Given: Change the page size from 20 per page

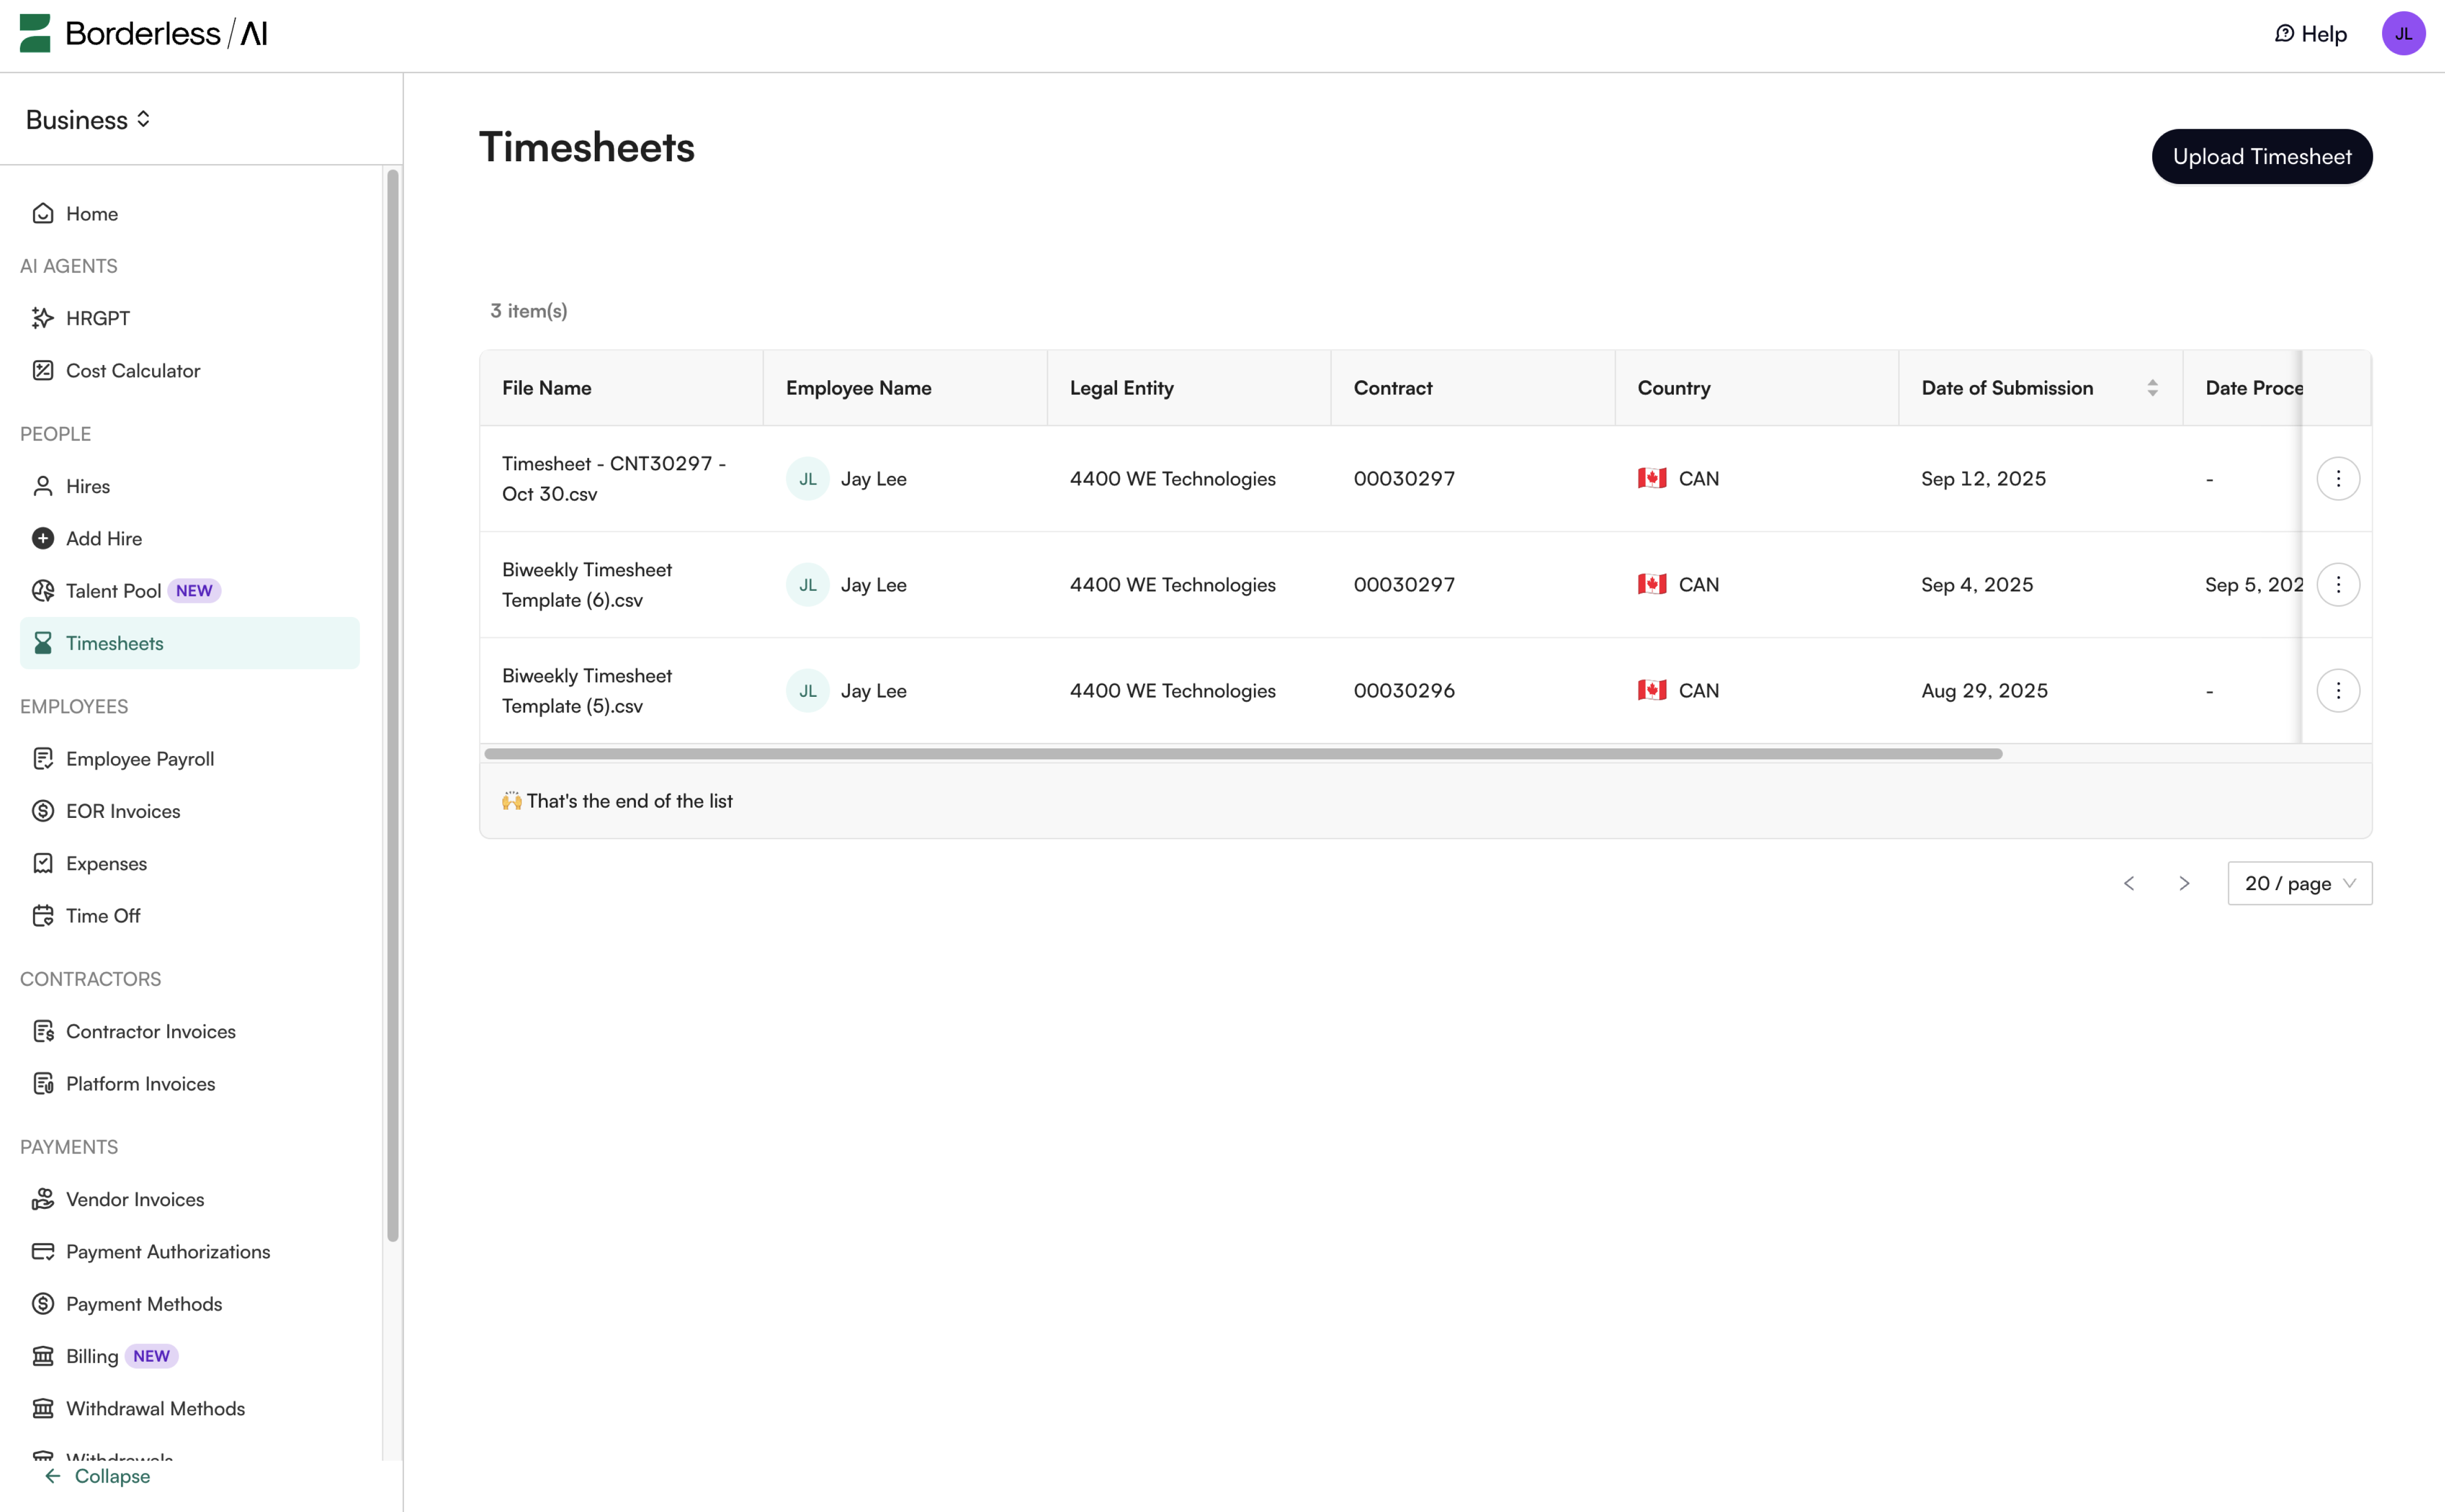Looking at the screenshot, I should [2299, 883].
